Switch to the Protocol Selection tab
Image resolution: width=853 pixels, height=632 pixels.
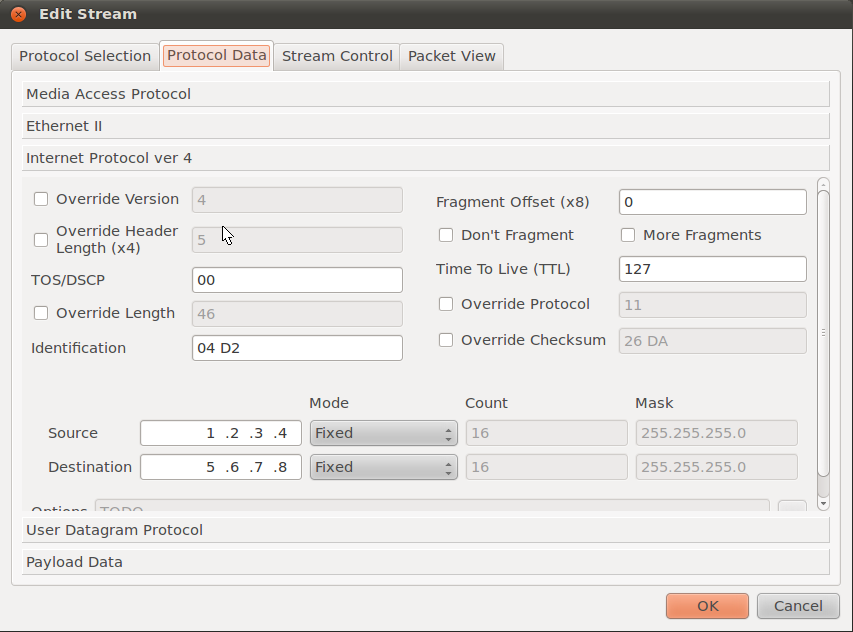point(85,56)
